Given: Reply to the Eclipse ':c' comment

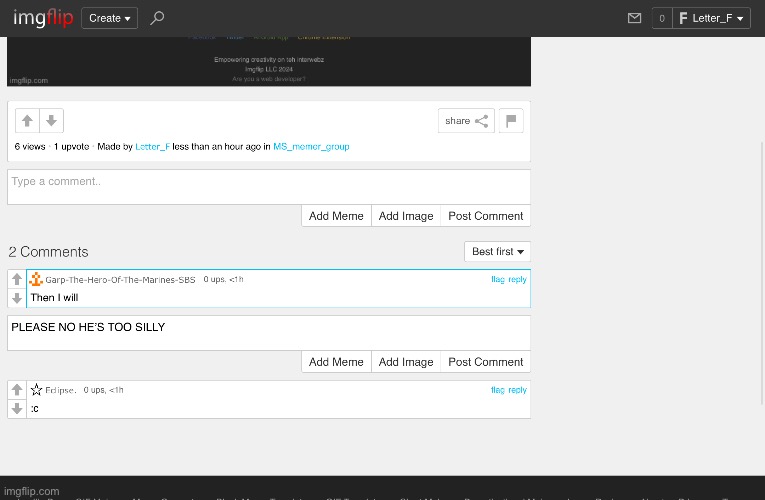Looking at the screenshot, I should [517, 390].
